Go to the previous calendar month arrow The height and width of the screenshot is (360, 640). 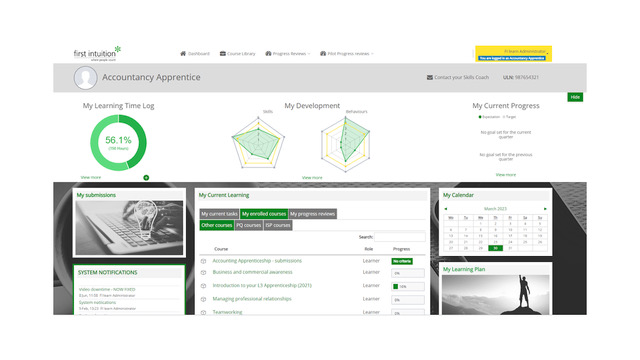pyautogui.click(x=446, y=209)
